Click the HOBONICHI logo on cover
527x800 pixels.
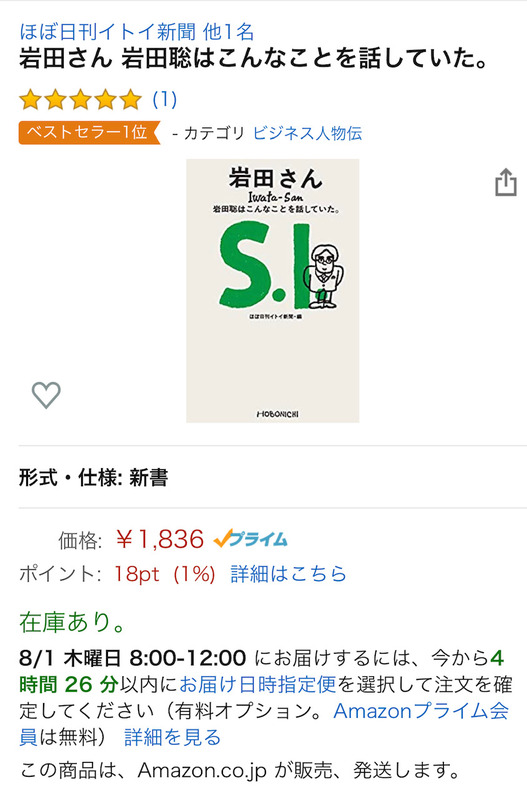pos(278,414)
